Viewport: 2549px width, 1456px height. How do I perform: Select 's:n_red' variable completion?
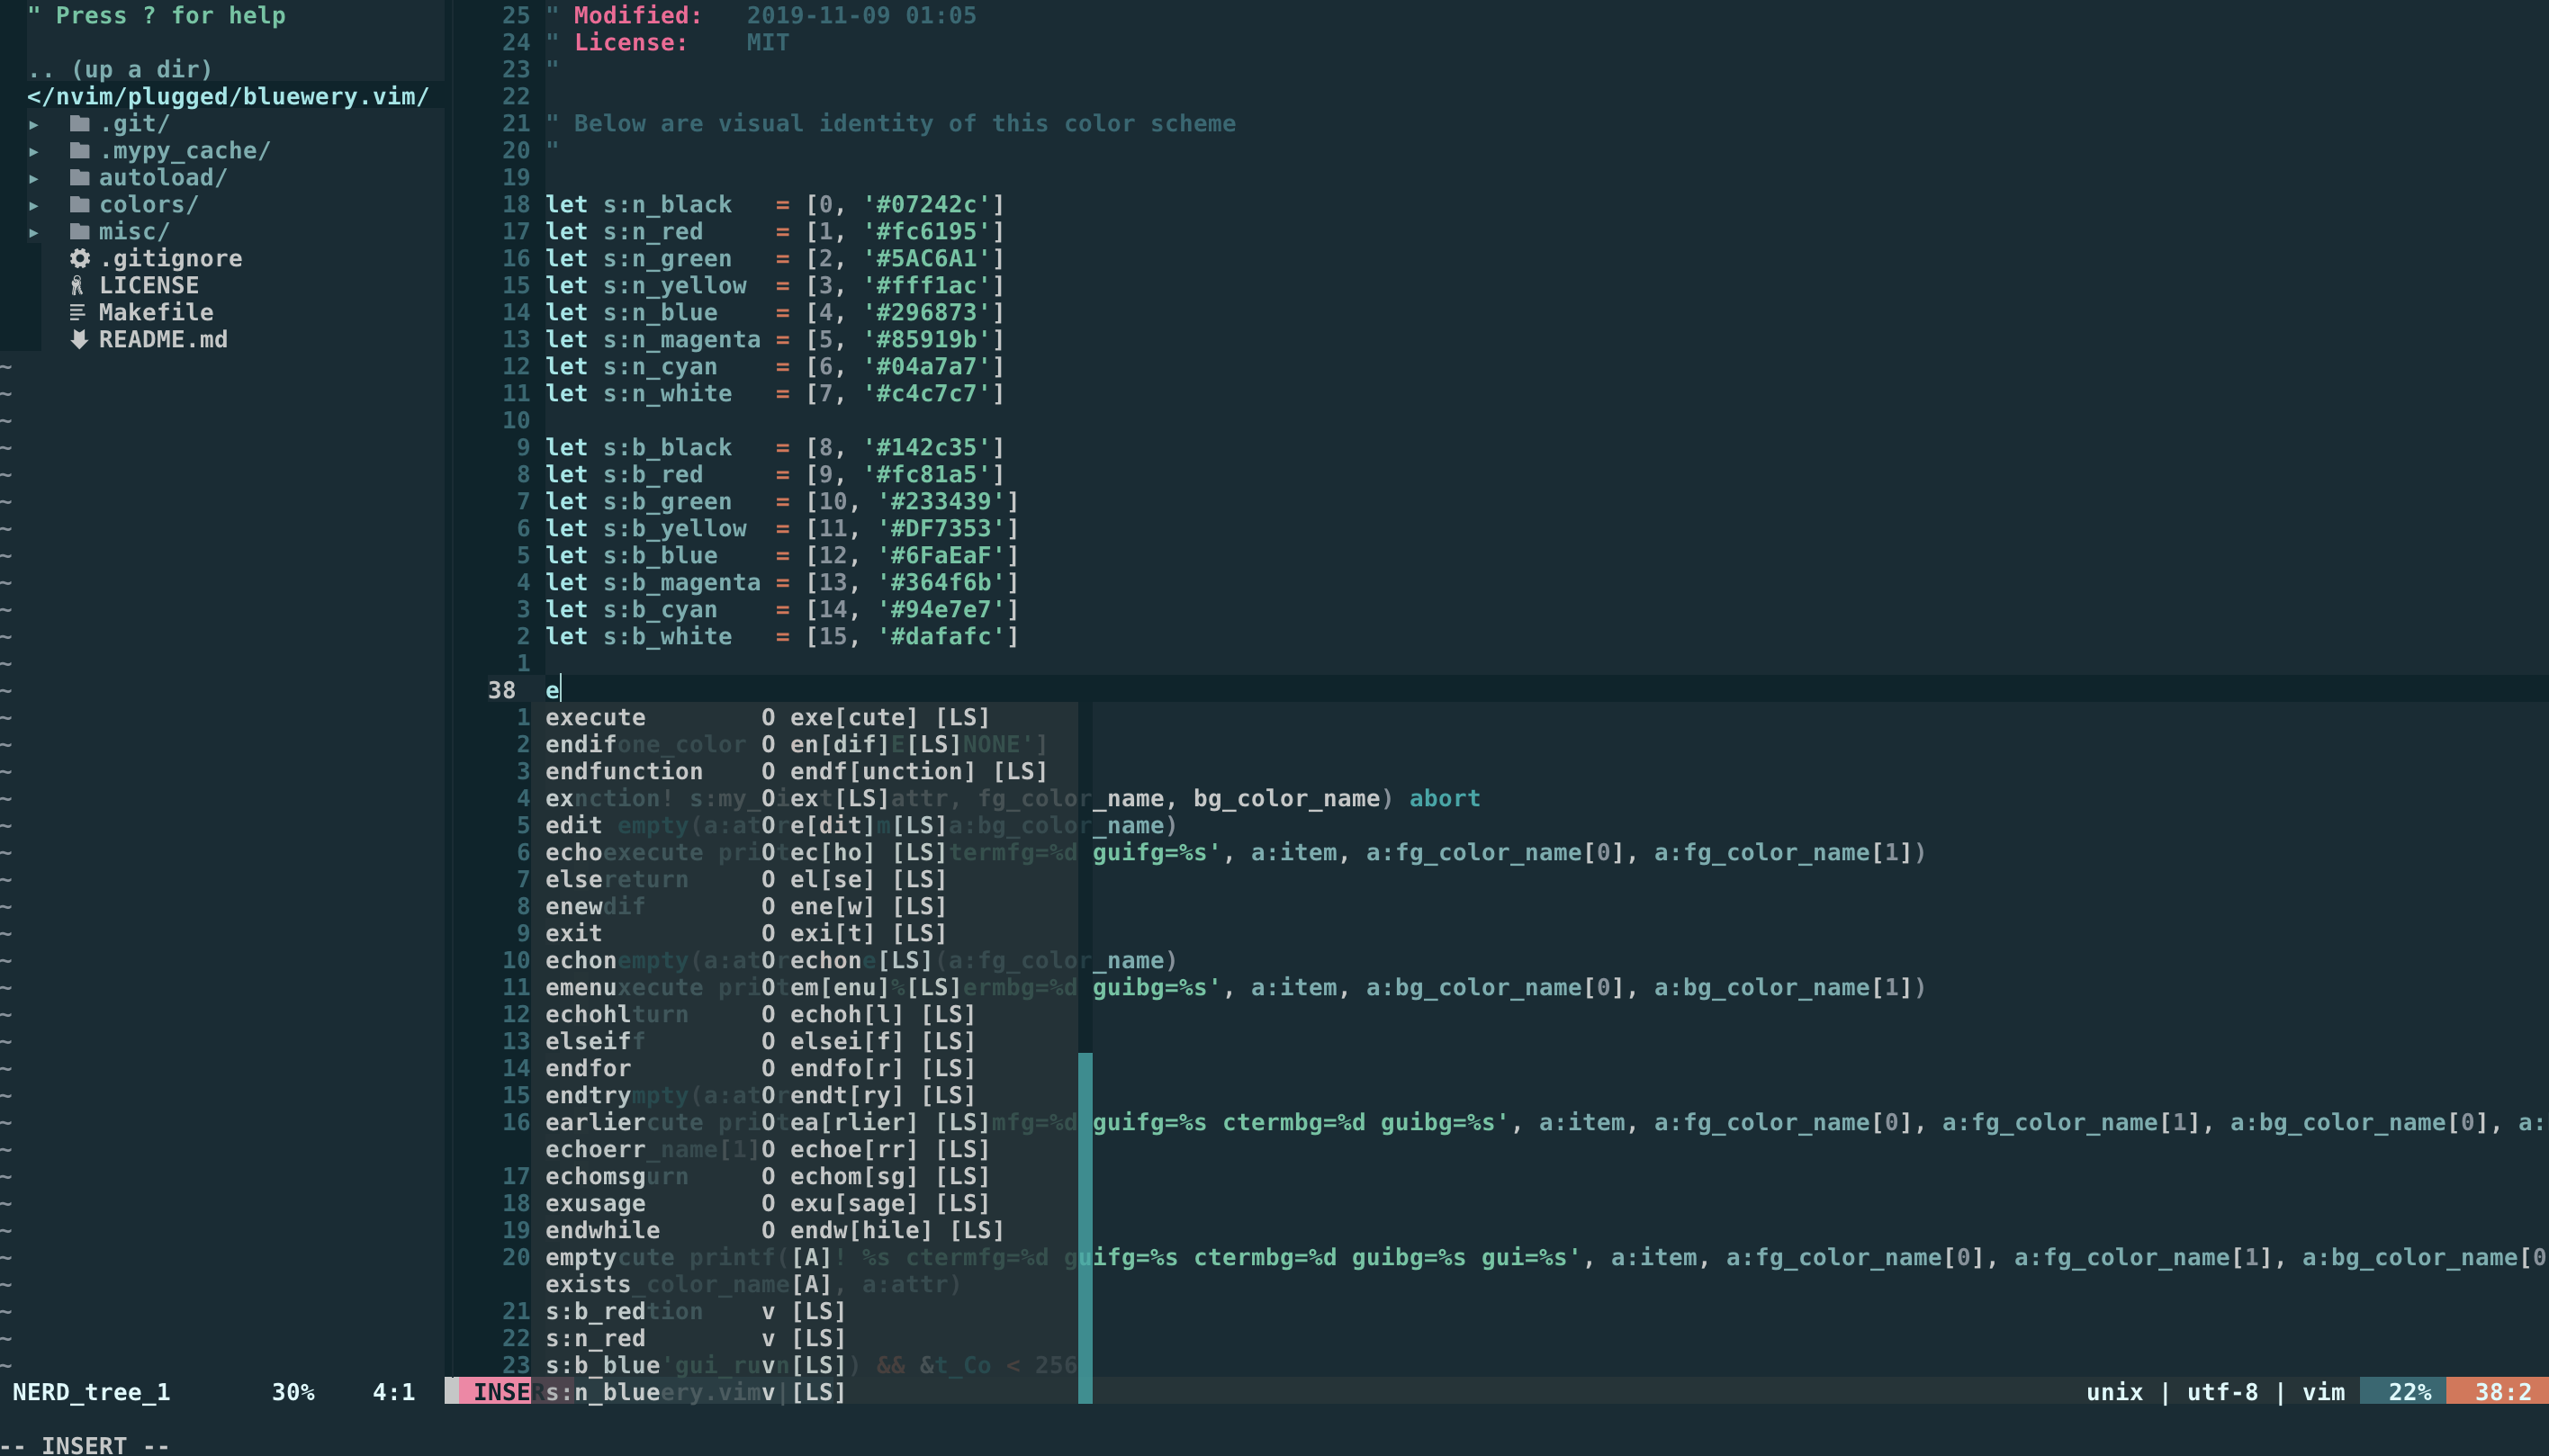[x=594, y=1338]
